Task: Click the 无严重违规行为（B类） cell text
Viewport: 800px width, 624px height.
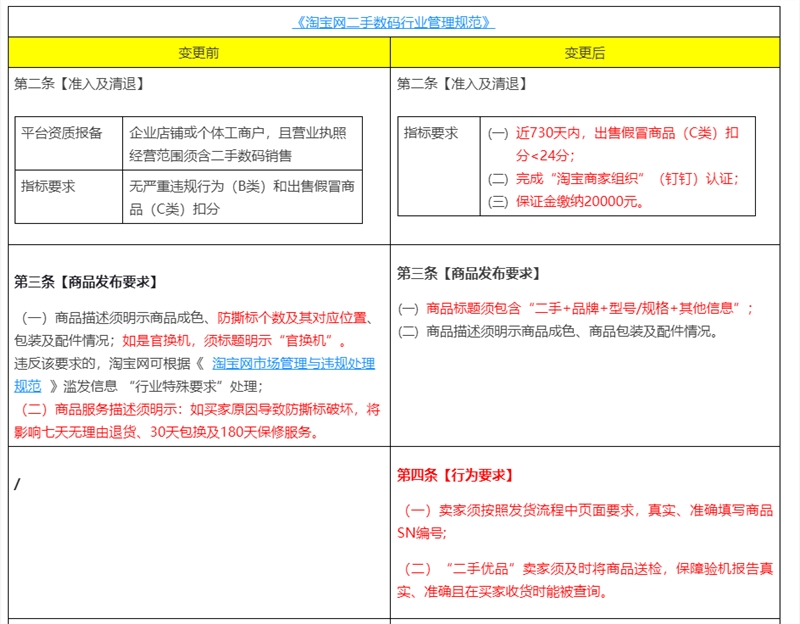Action: point(242,197)
